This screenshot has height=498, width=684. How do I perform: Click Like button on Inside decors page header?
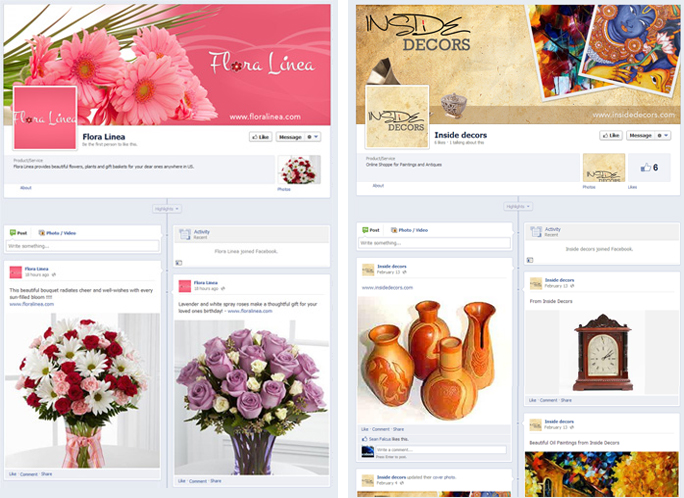pos(611,135)
